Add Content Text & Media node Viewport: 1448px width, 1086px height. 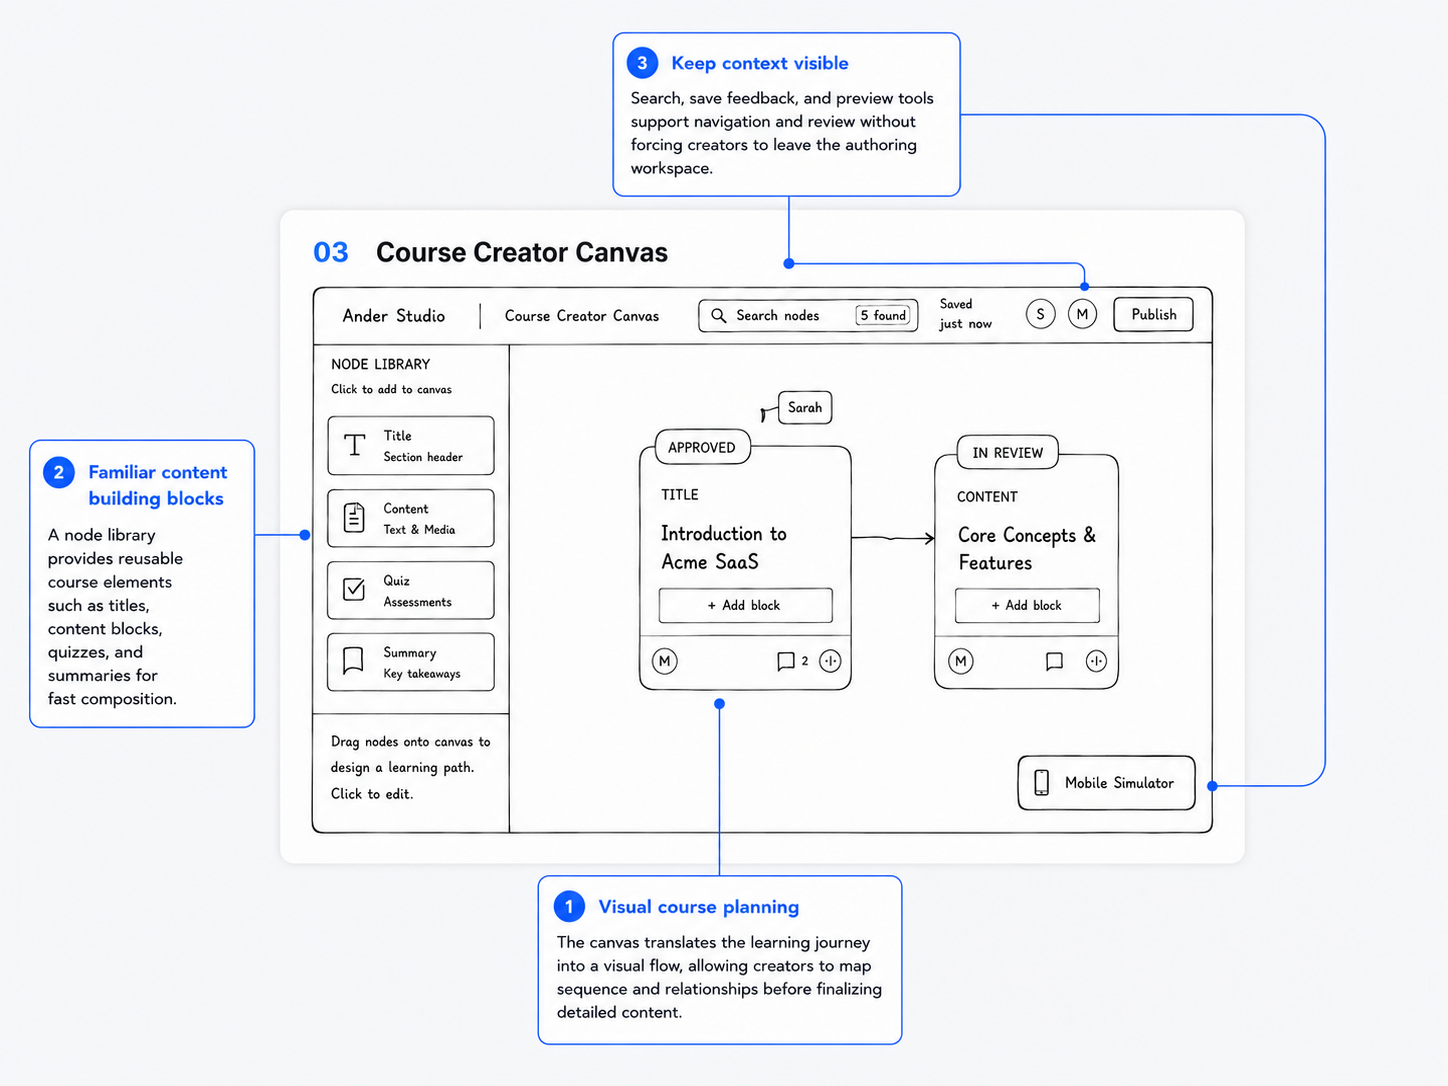click(x=411, y=518)
